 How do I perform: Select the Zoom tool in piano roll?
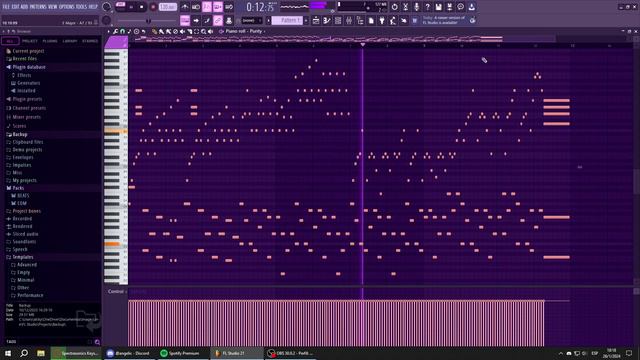[x=203, y=31]
